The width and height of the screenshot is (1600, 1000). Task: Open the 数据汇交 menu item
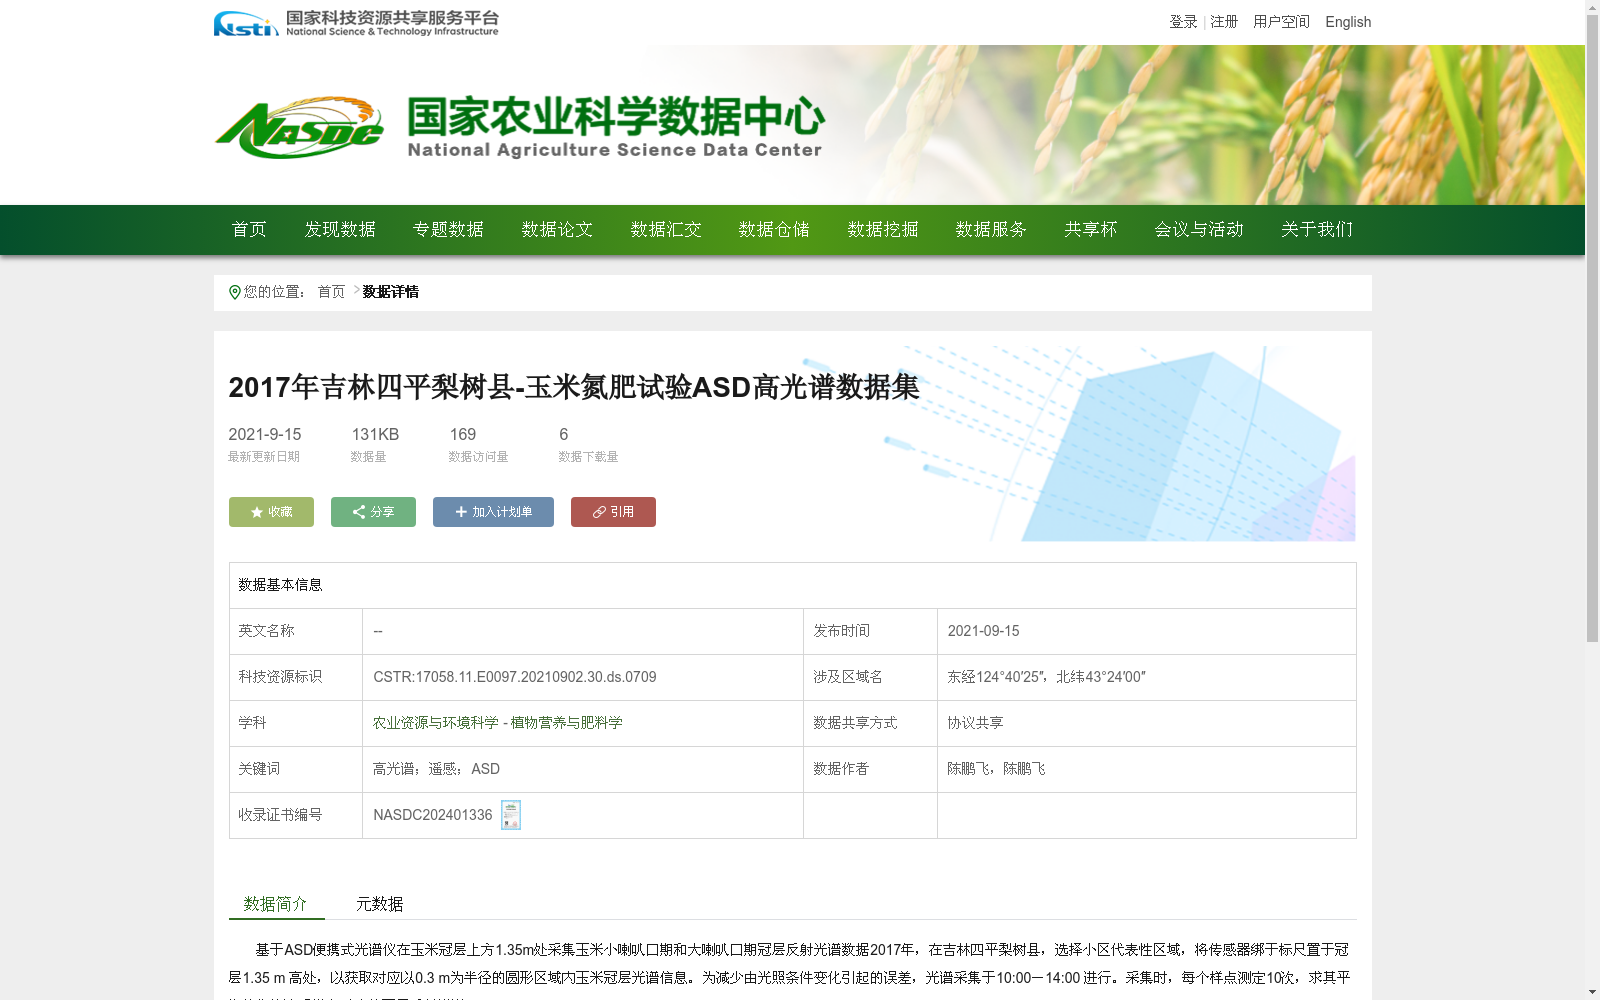pyautogui.click(x=666, y=230)
